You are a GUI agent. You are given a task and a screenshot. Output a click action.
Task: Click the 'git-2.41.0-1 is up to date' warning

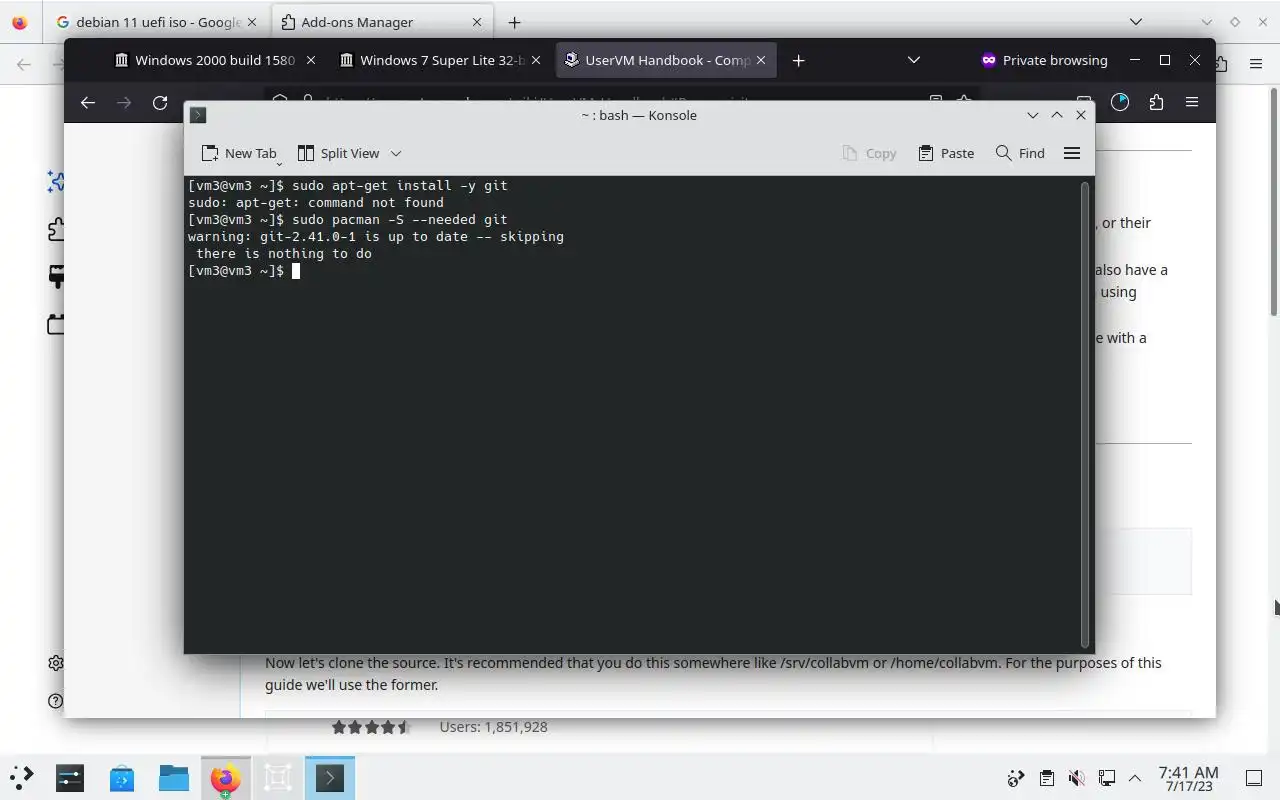pos(376,237)
